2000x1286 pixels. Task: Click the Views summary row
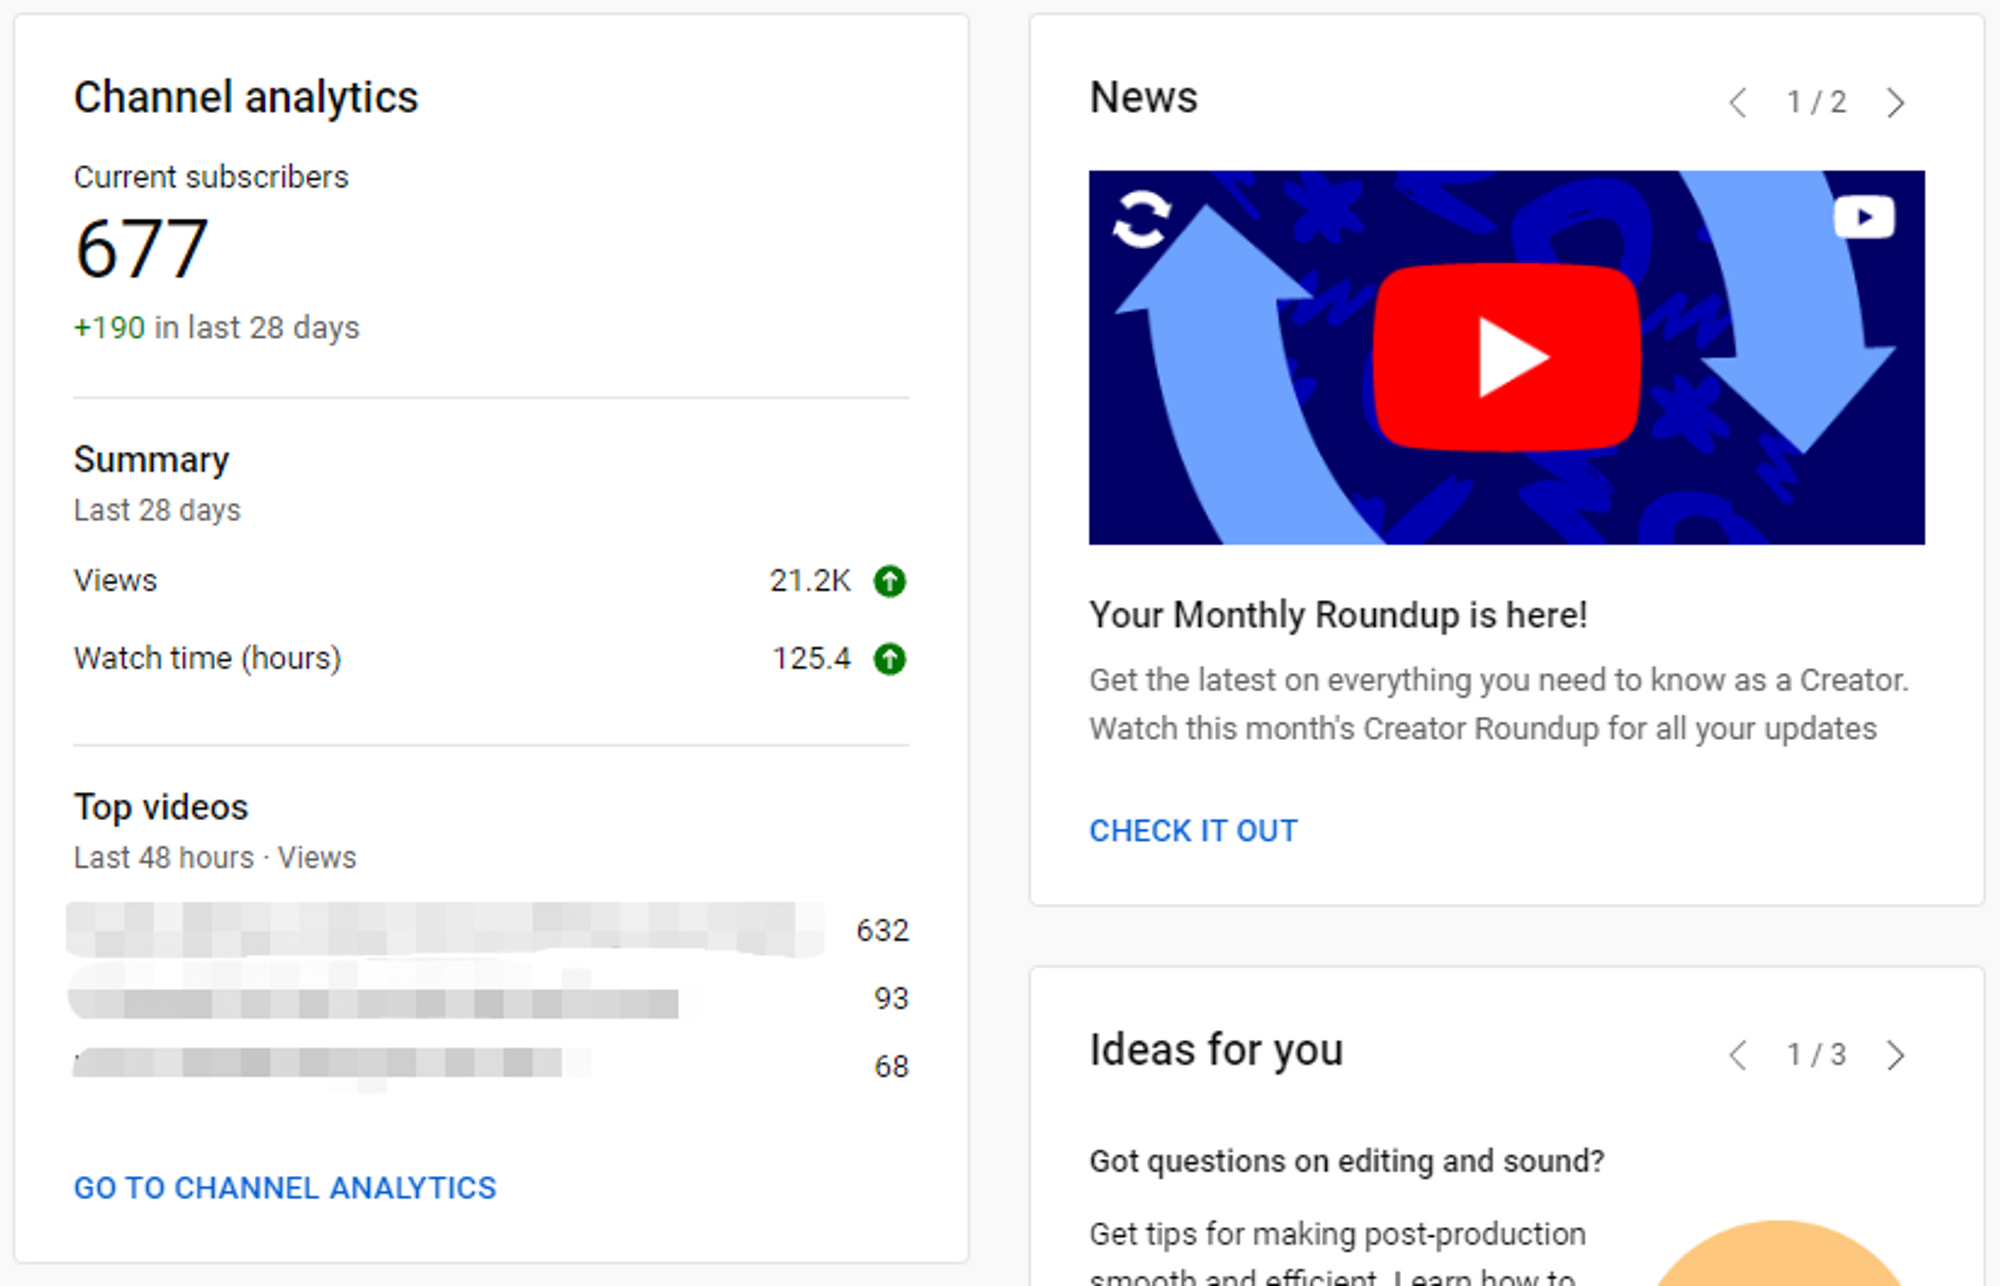click(115, 581)
